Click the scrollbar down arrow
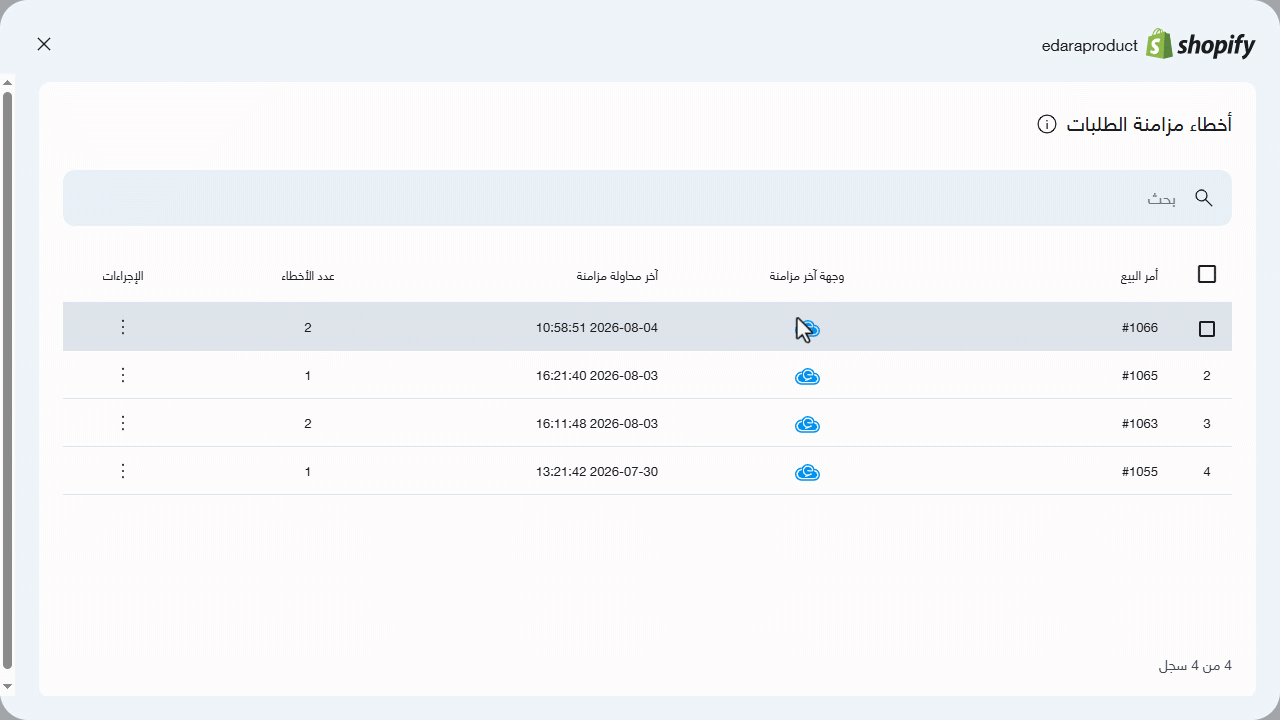1280x720 pixels. [x=7, y=685]
